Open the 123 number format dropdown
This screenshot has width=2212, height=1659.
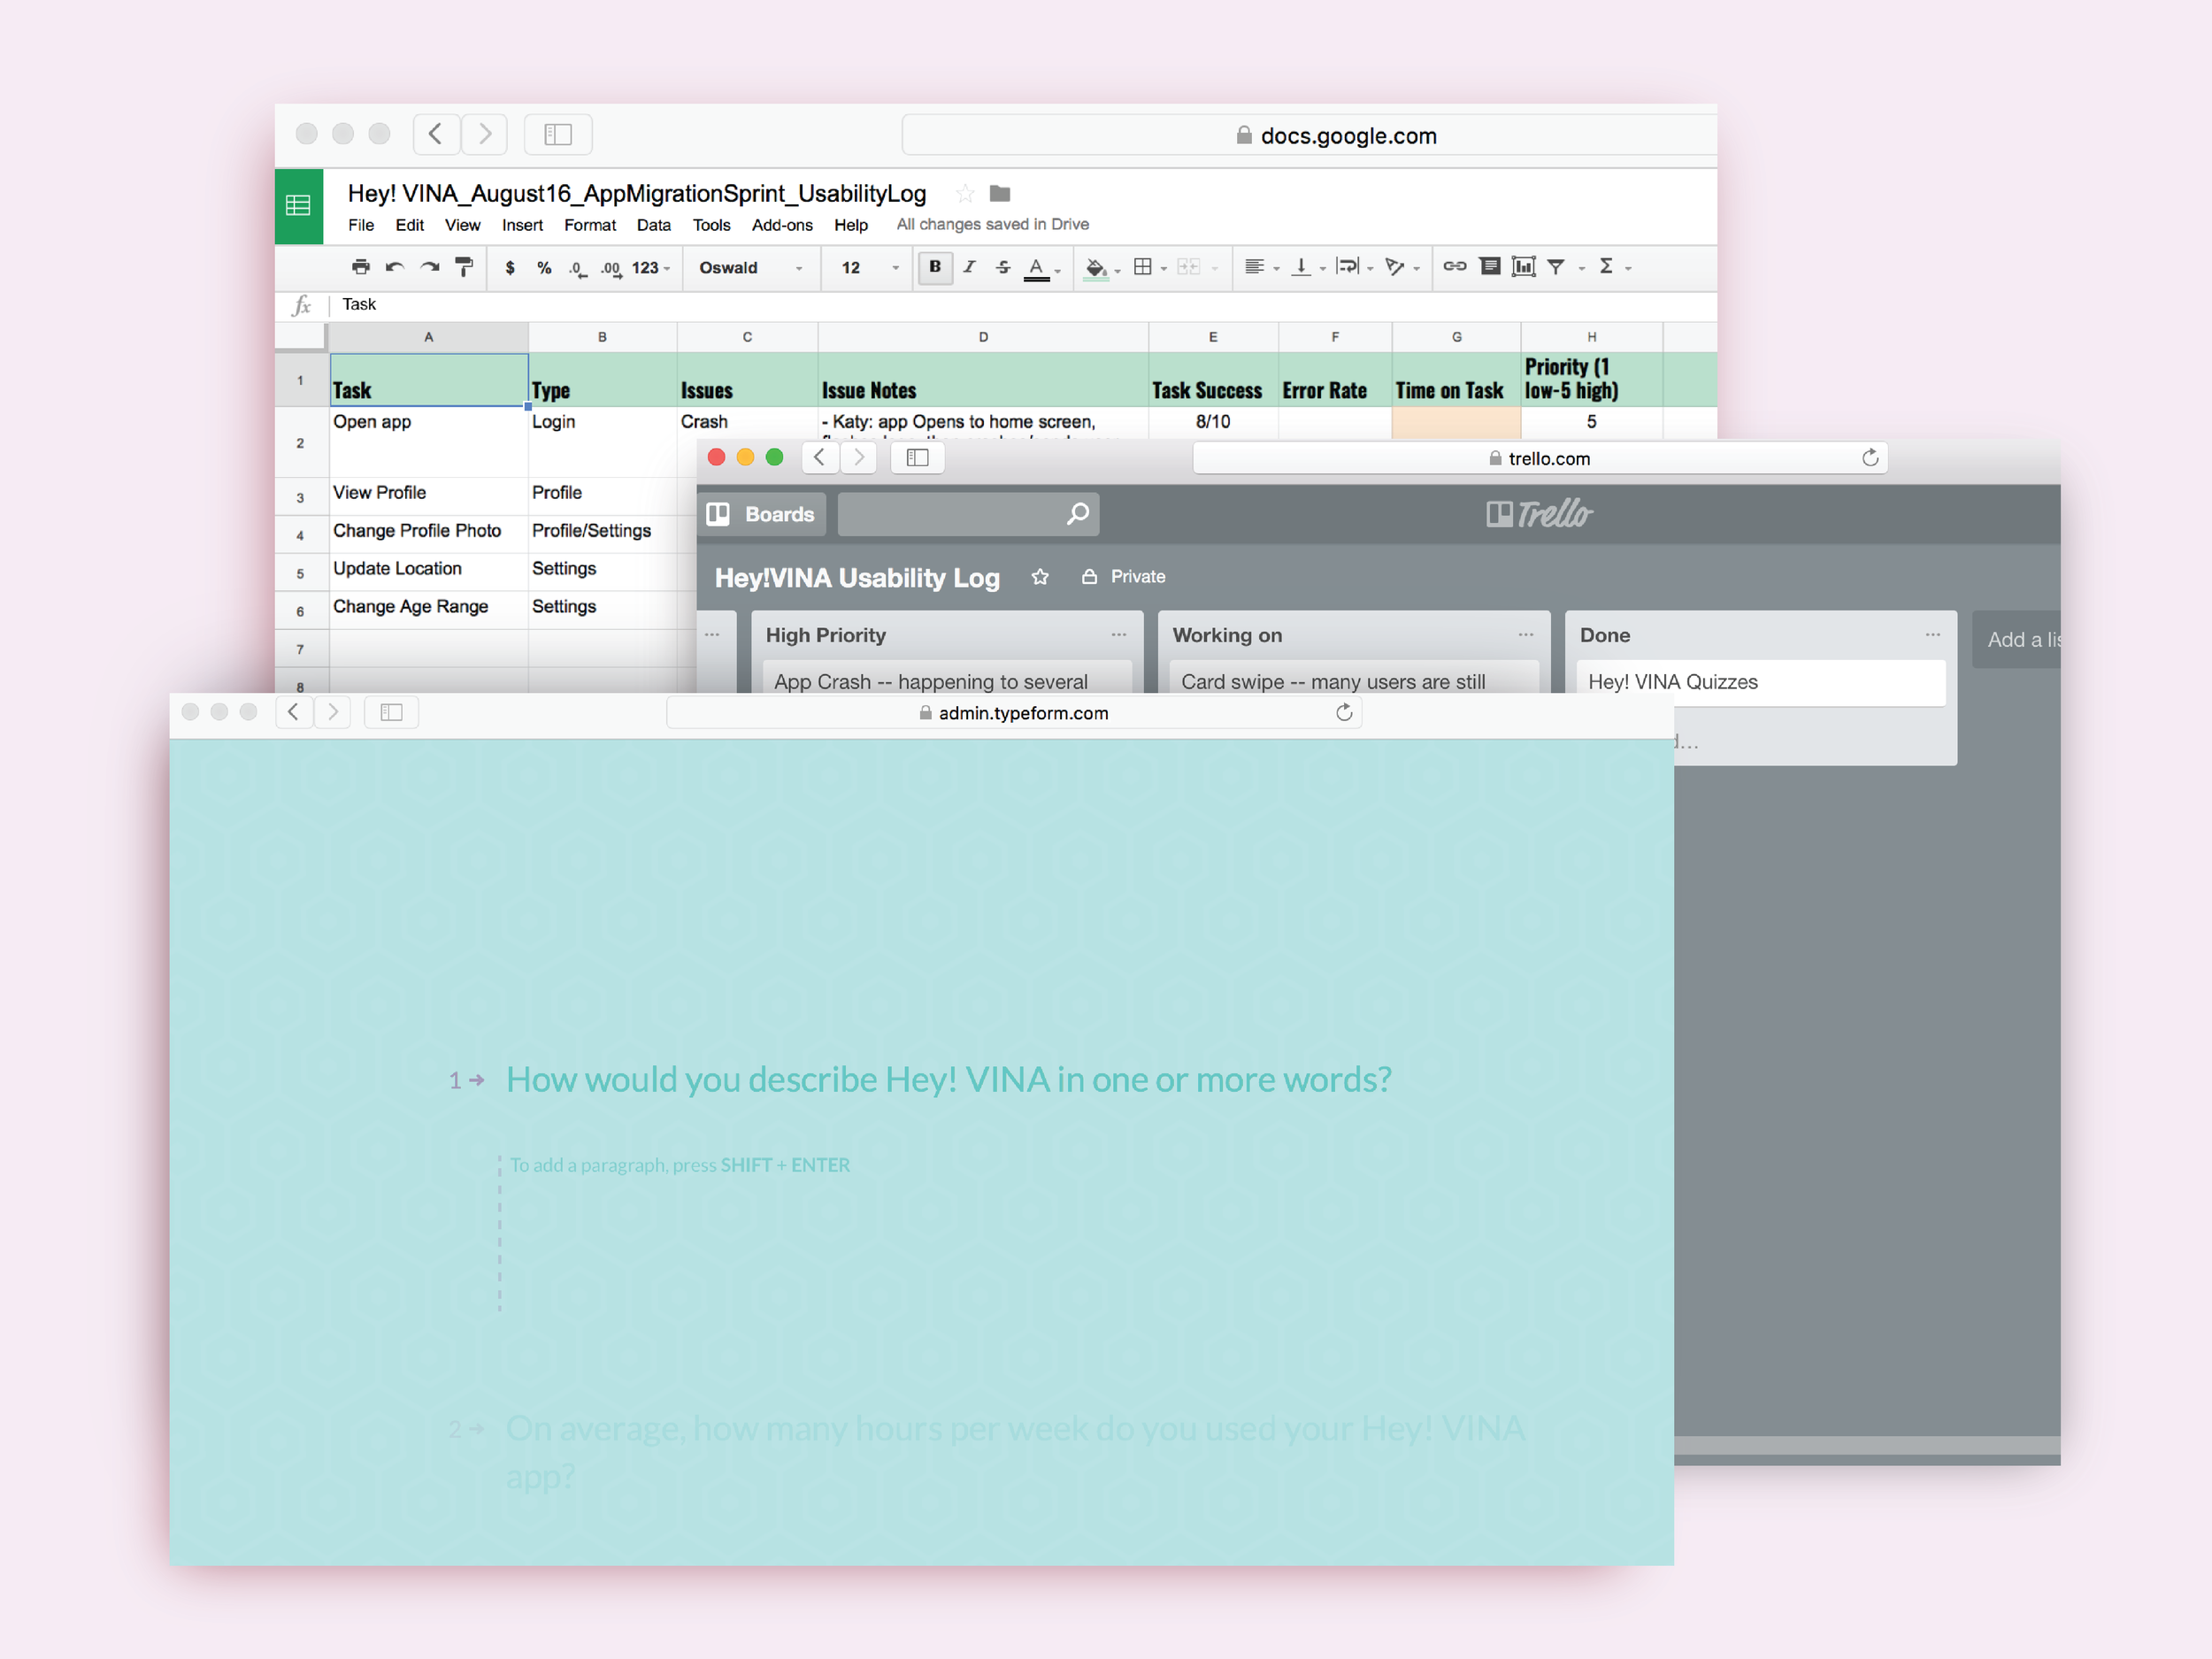651,268
